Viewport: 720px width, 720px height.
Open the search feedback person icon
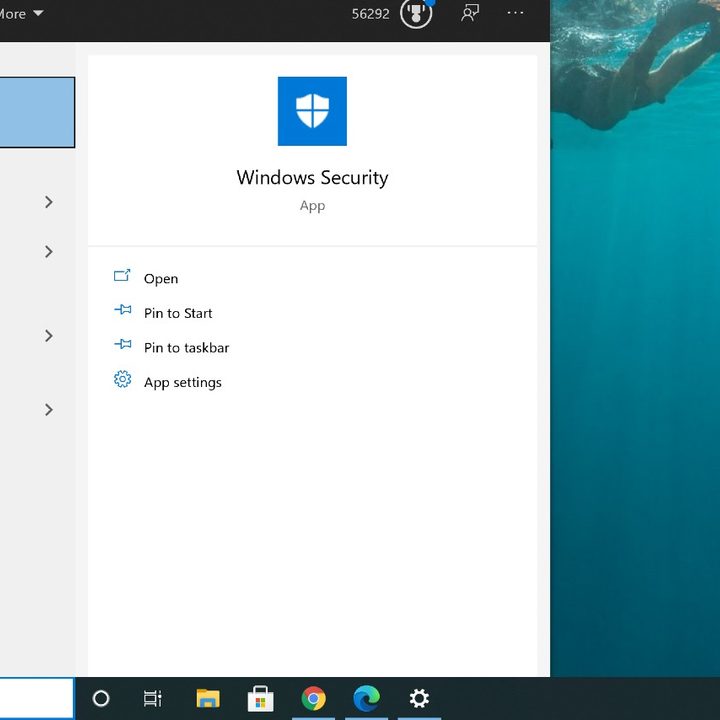tap(470, 13)
